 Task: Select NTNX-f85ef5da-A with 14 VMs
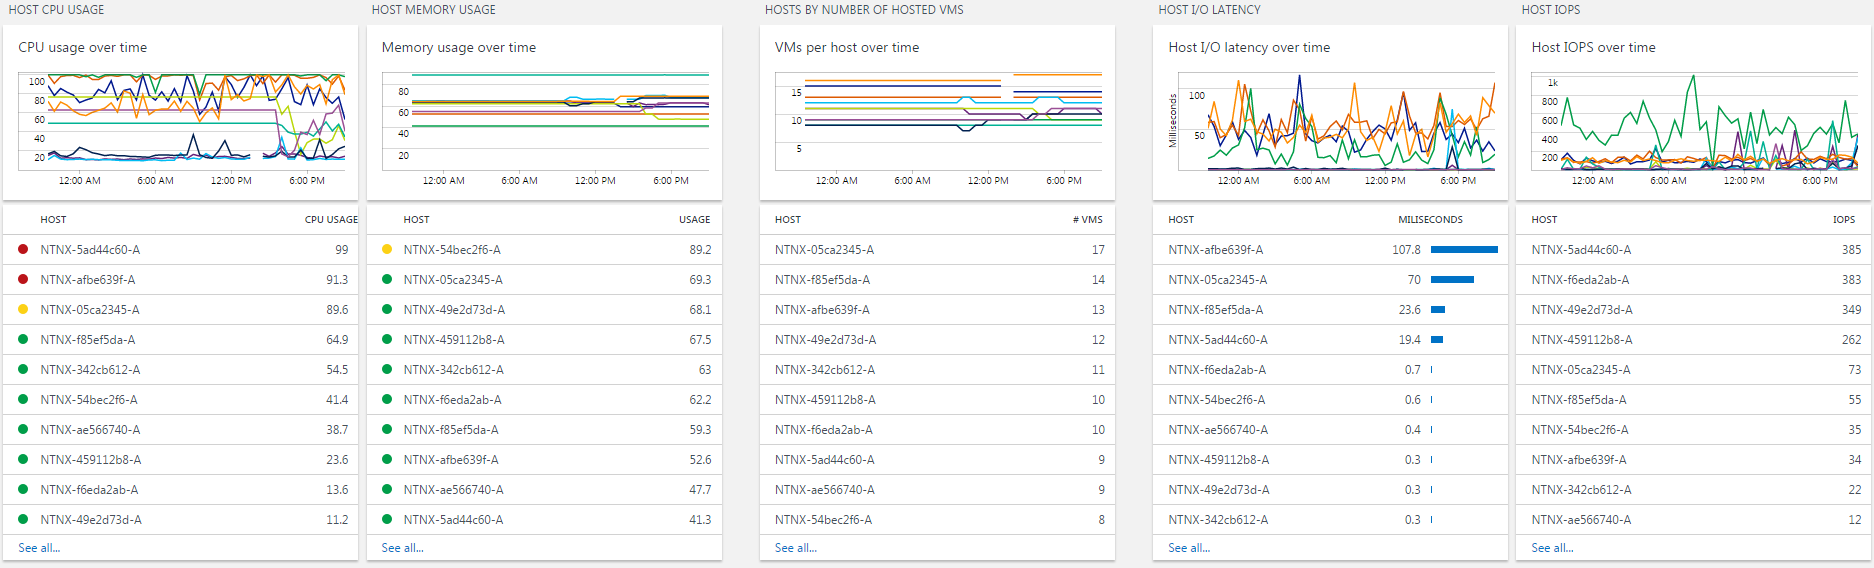822,280
